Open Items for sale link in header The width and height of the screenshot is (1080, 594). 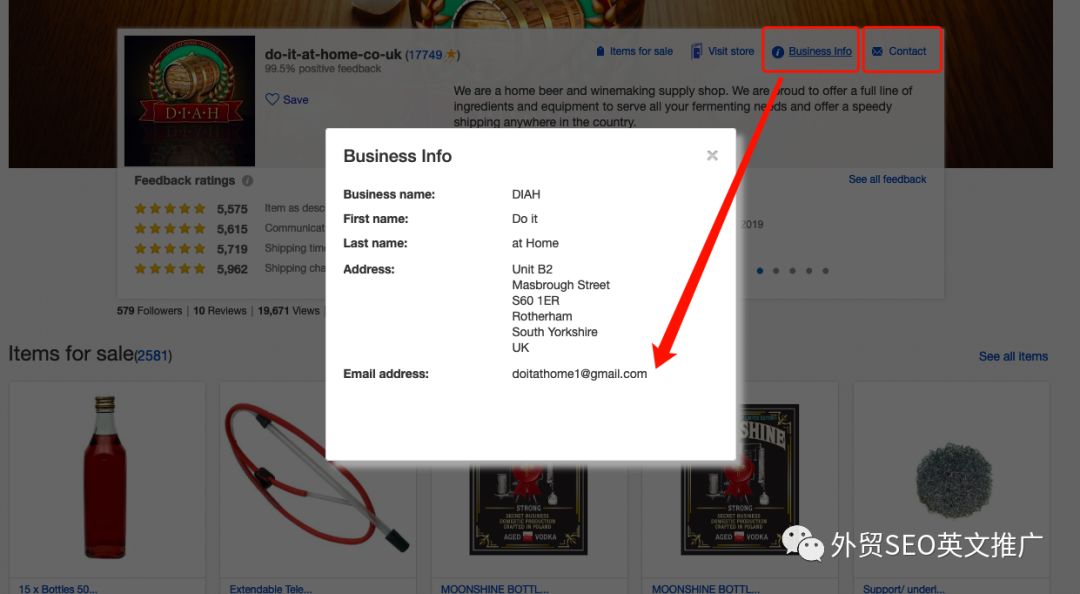pos(641,51)
